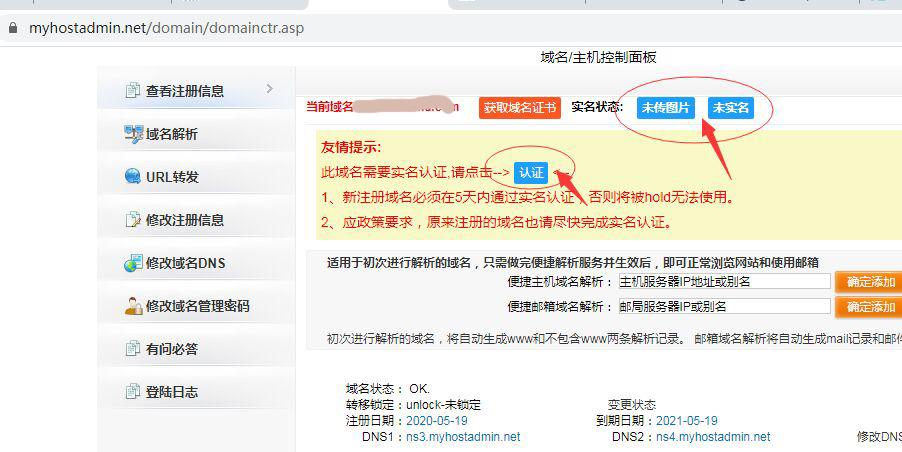Expand the 查看注册信息 chevron arrow

(x=270, y=89)
